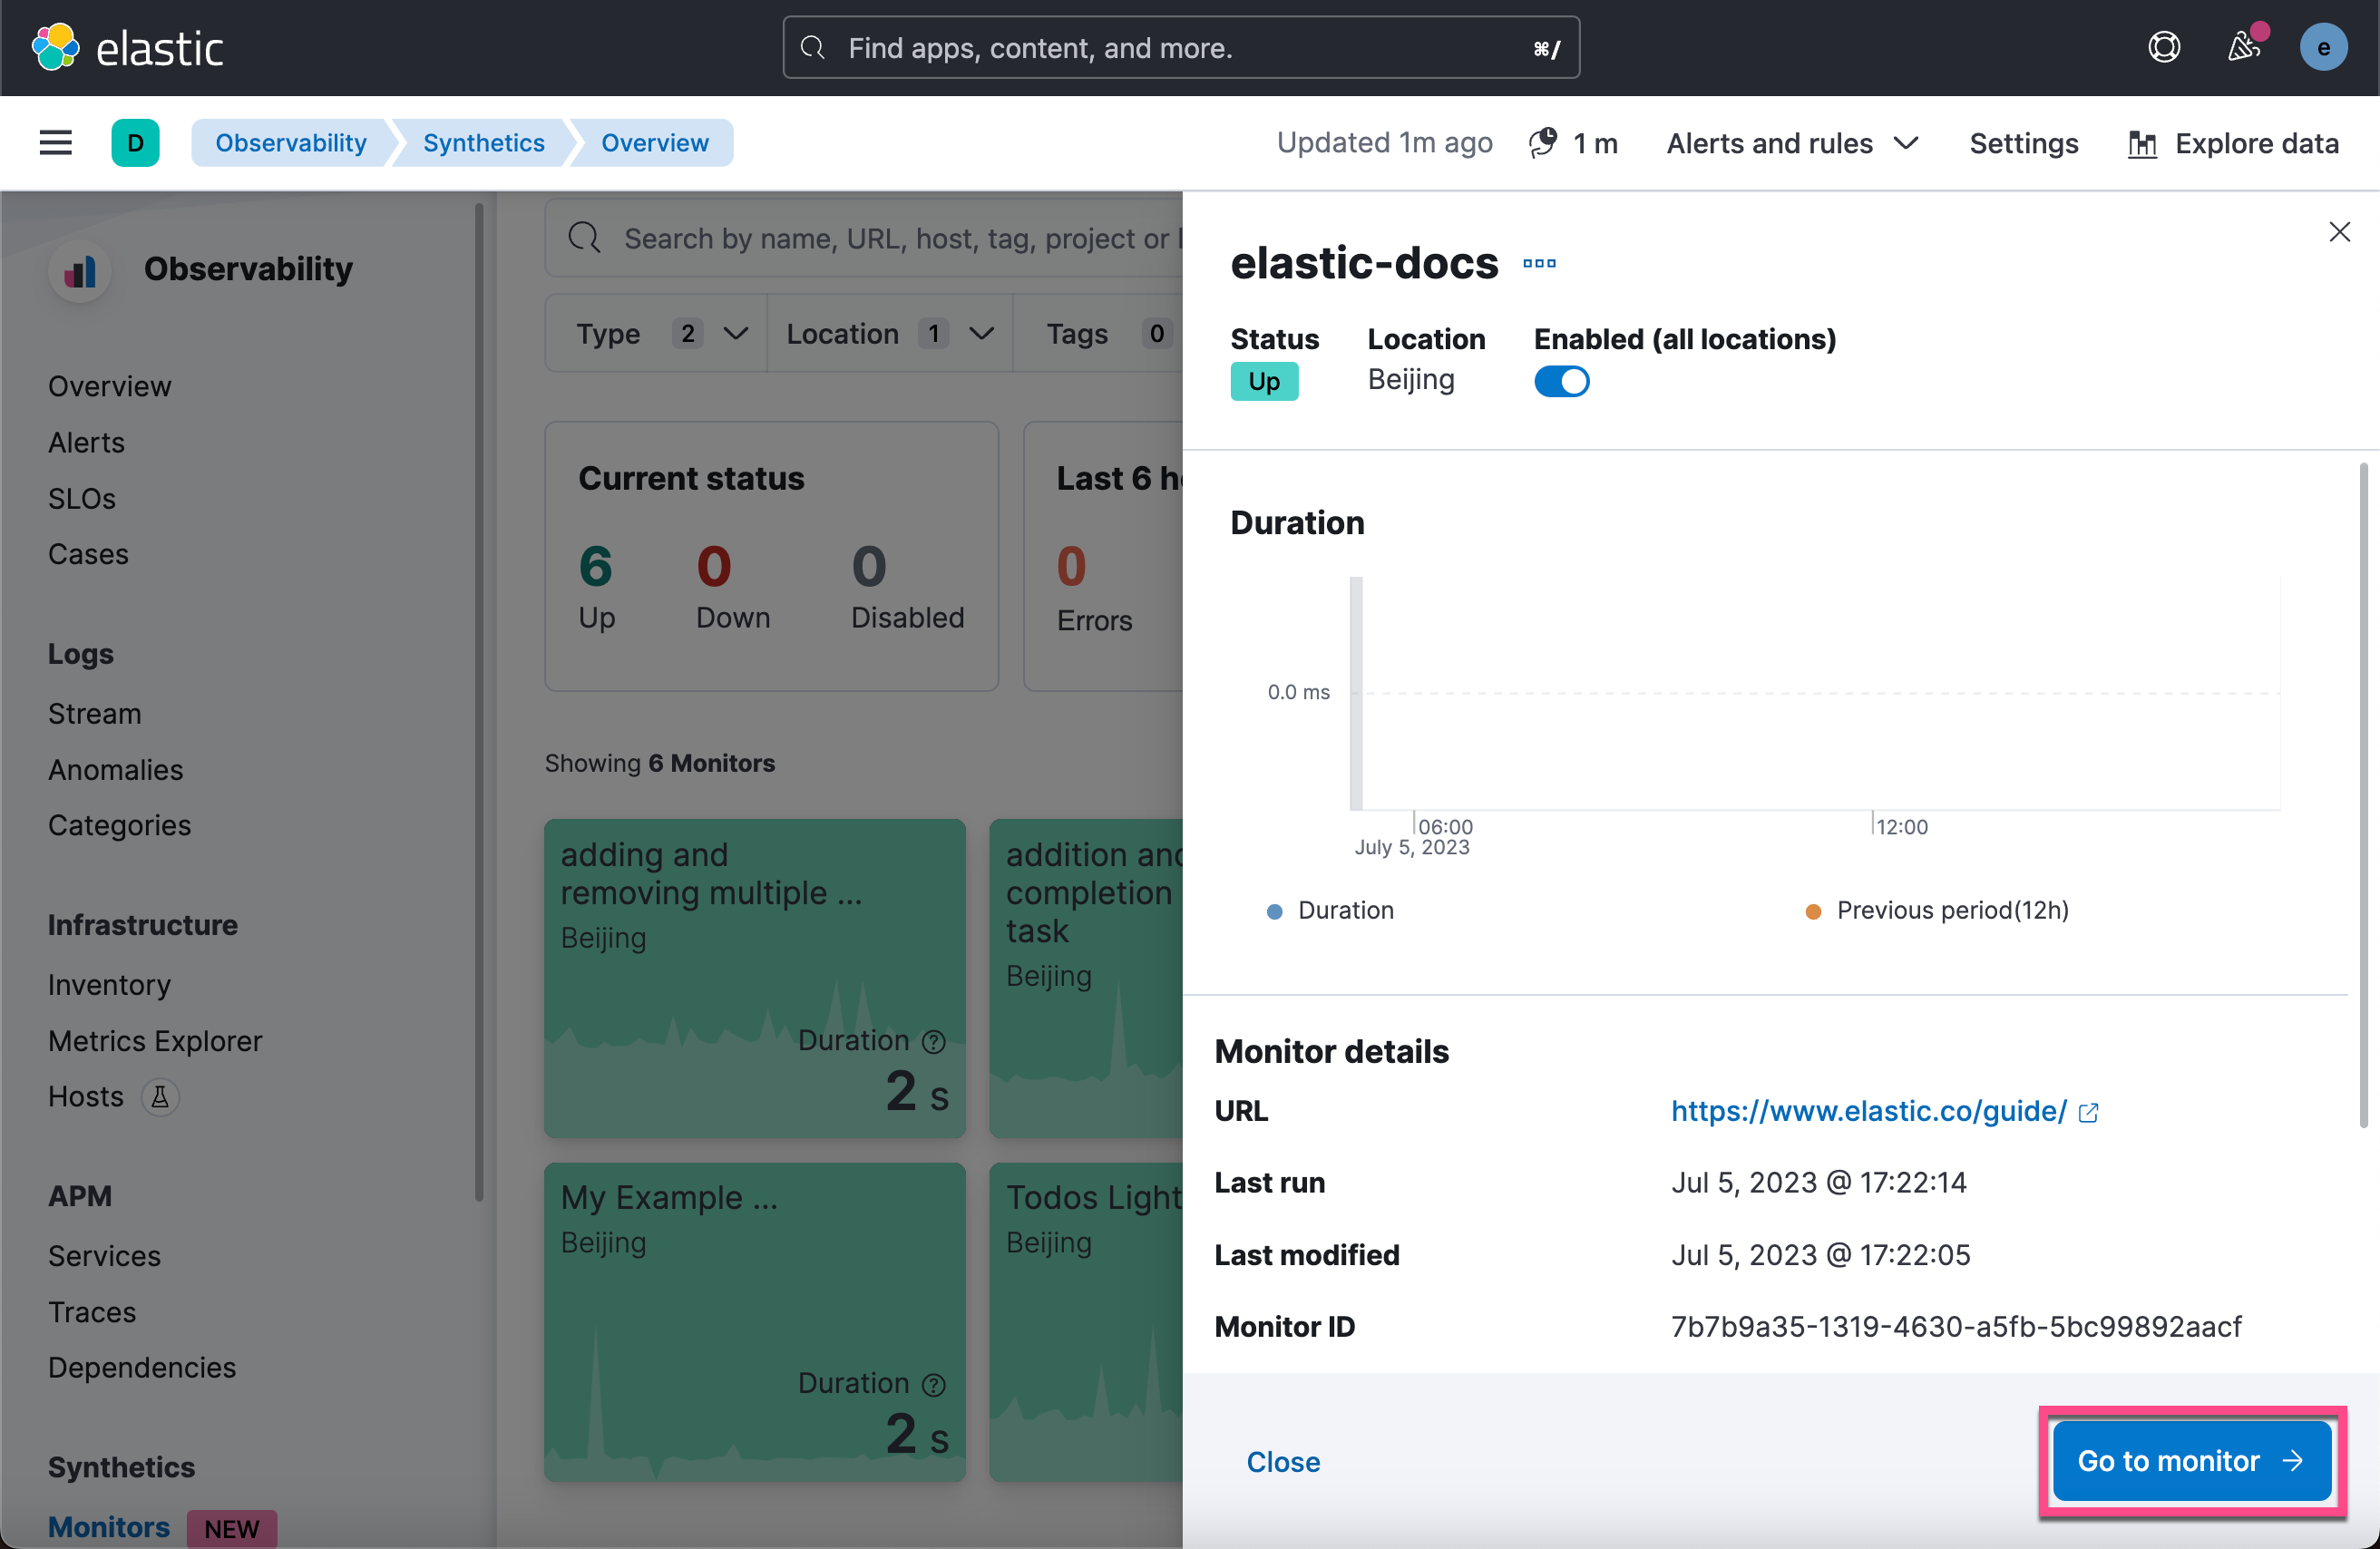Open the hamburger navigation menu
Viewport: 2380px width, 1549px height.
(55, 143)
